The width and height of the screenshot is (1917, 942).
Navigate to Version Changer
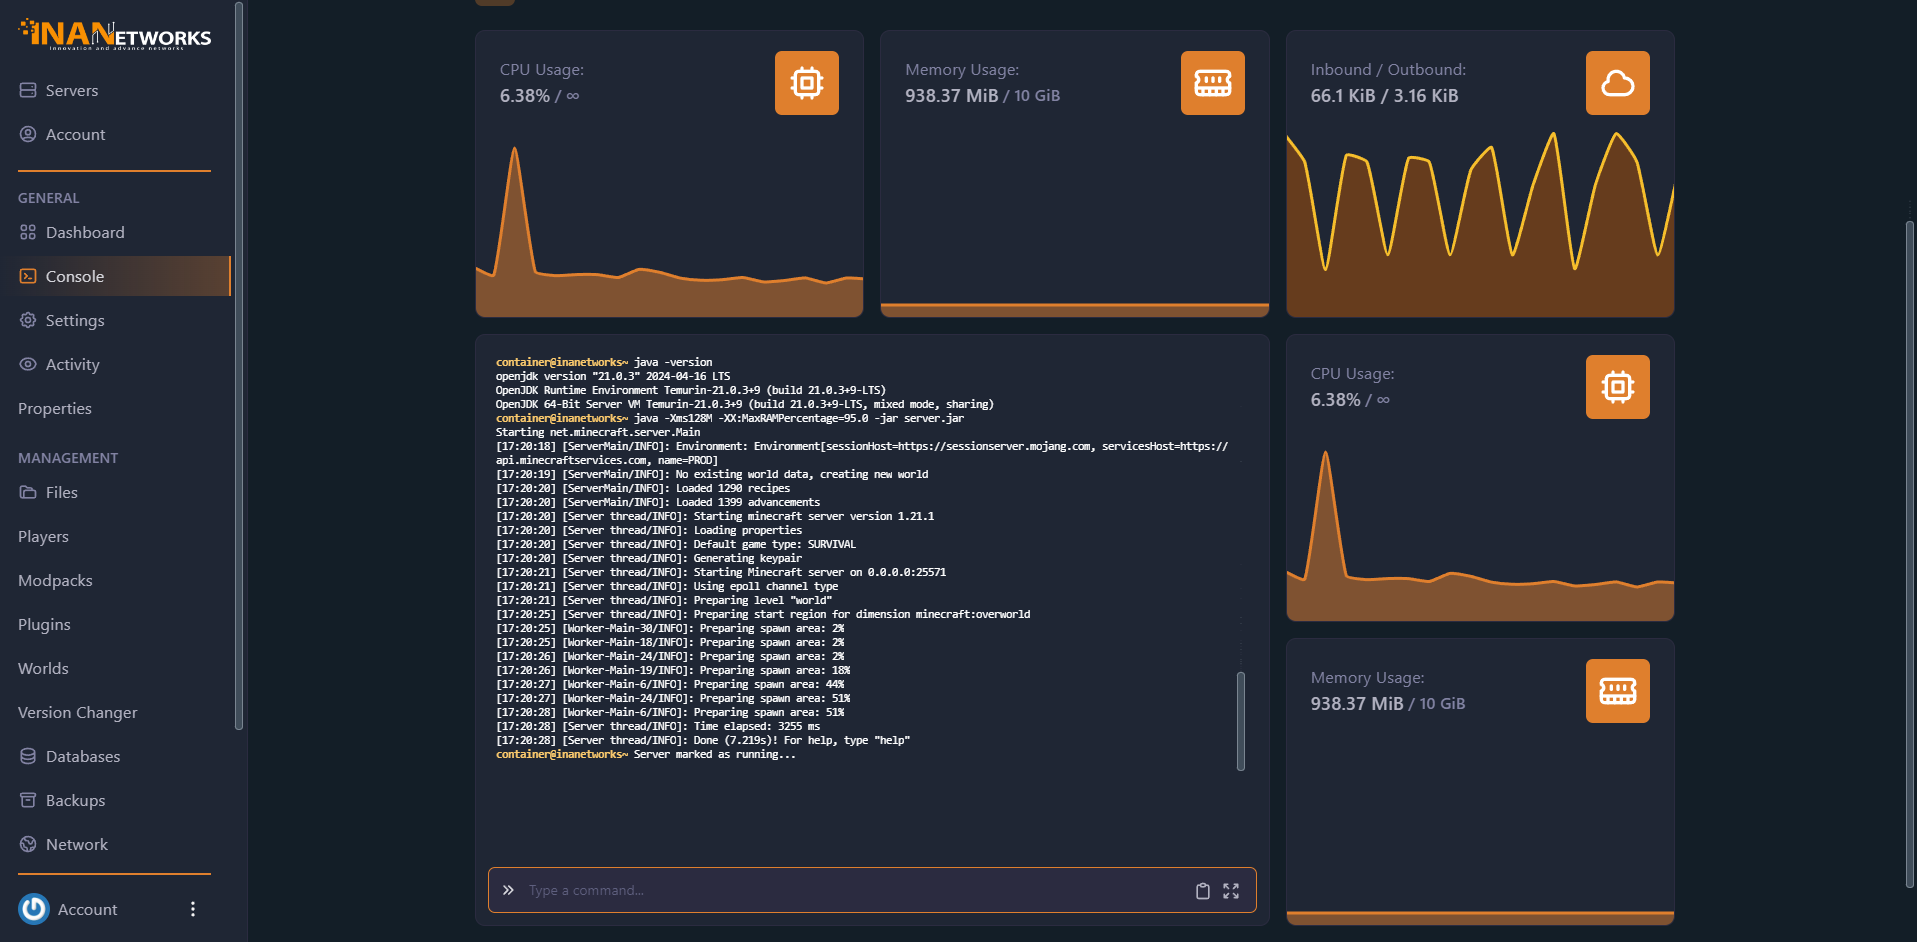pos(78,712)
